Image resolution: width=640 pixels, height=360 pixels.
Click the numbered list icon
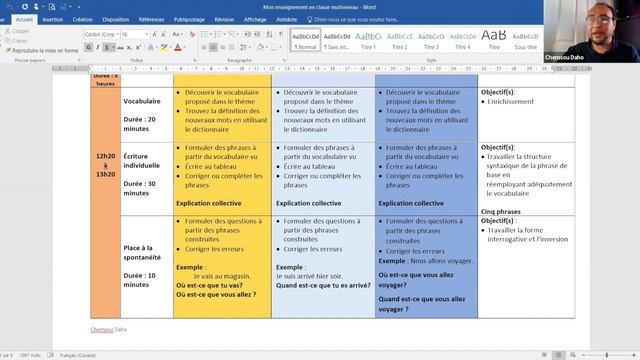pyautogui.click(x=219, y=35)
